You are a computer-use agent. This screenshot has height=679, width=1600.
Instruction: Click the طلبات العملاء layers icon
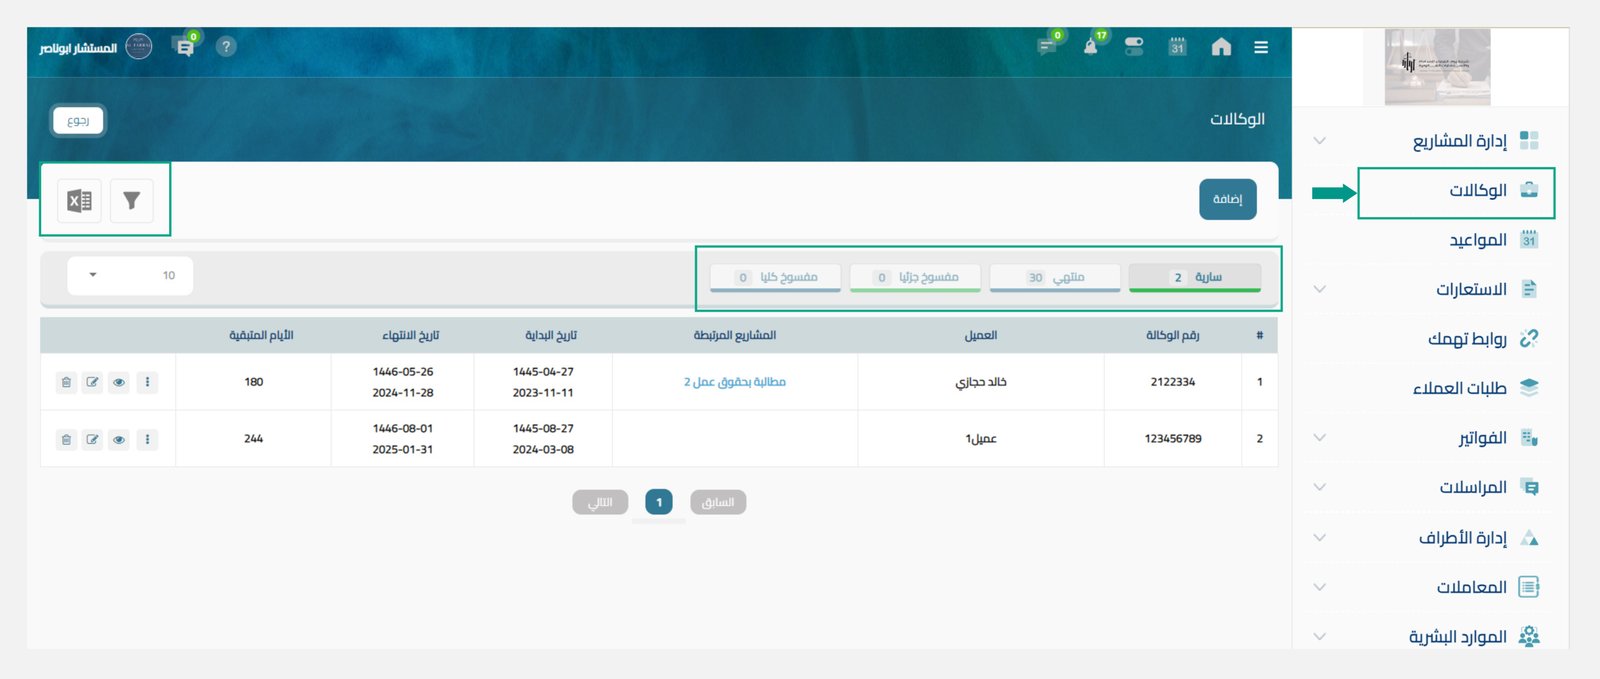[x=1529, y=388]
